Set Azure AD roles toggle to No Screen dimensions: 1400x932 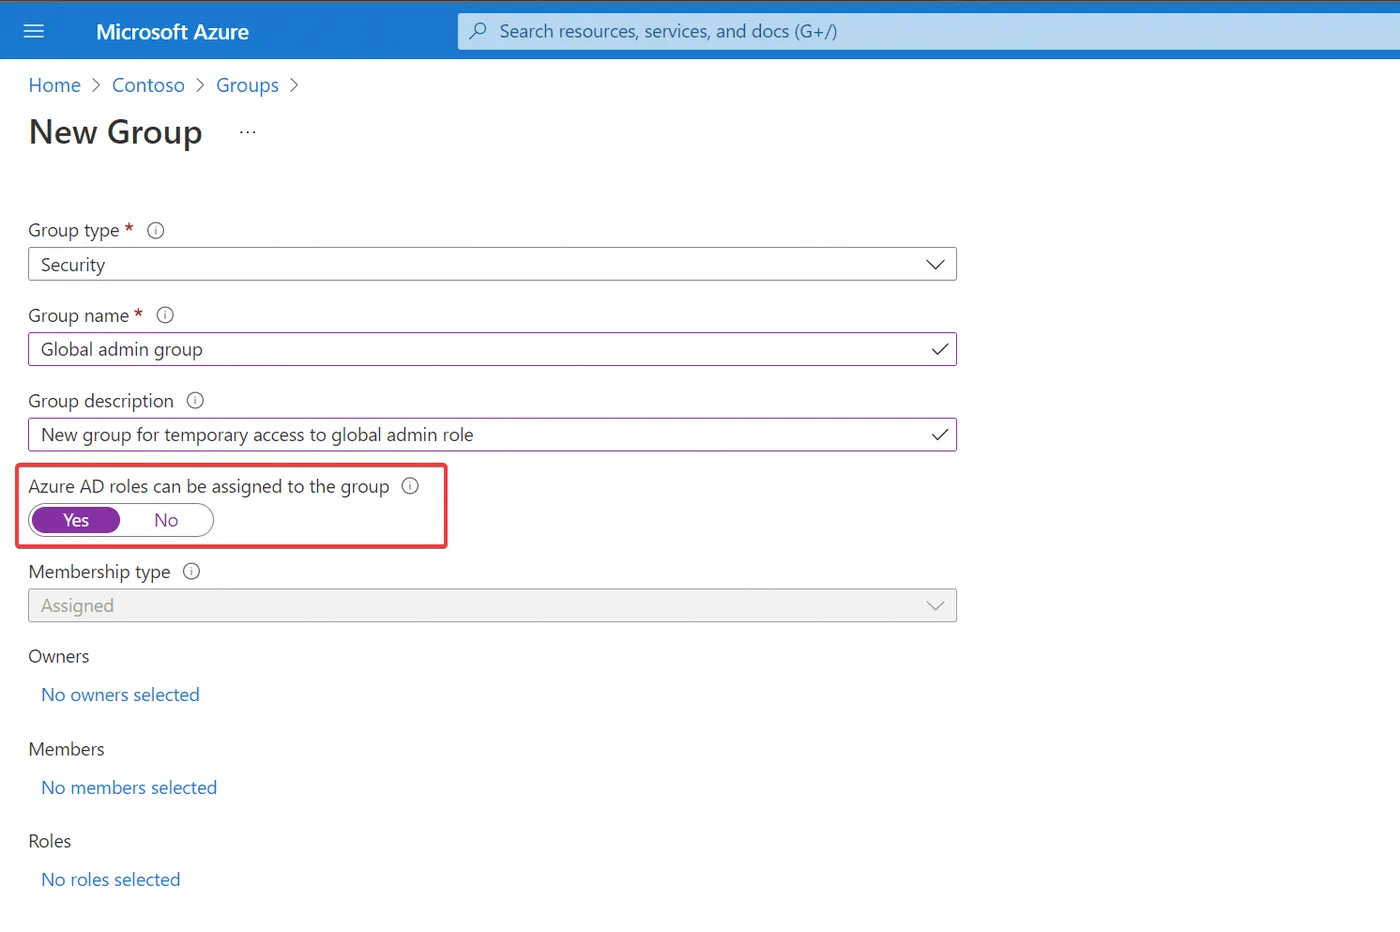166,520
